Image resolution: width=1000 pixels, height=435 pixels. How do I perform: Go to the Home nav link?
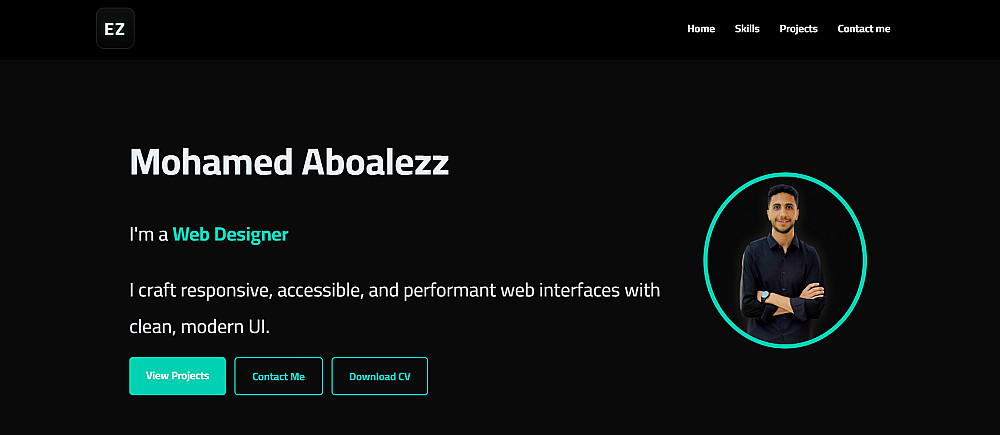point(701,29)
